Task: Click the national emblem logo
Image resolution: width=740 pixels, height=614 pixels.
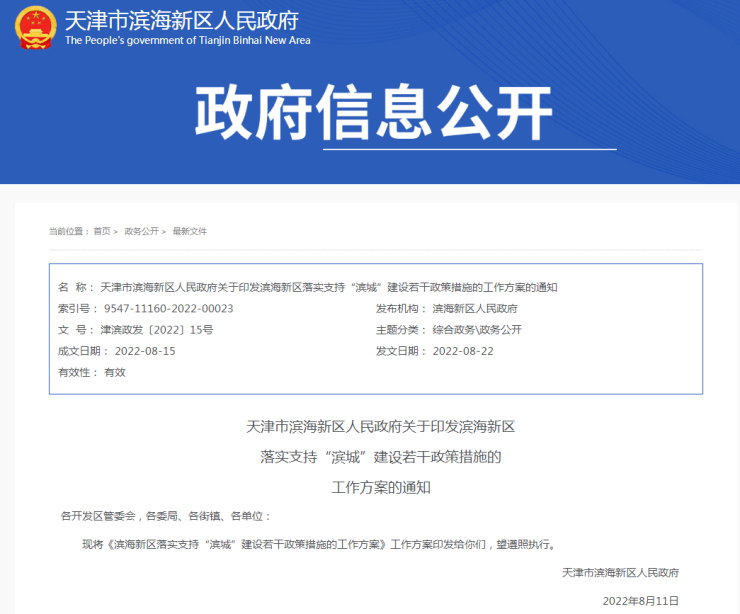Action: coord(35,27)
